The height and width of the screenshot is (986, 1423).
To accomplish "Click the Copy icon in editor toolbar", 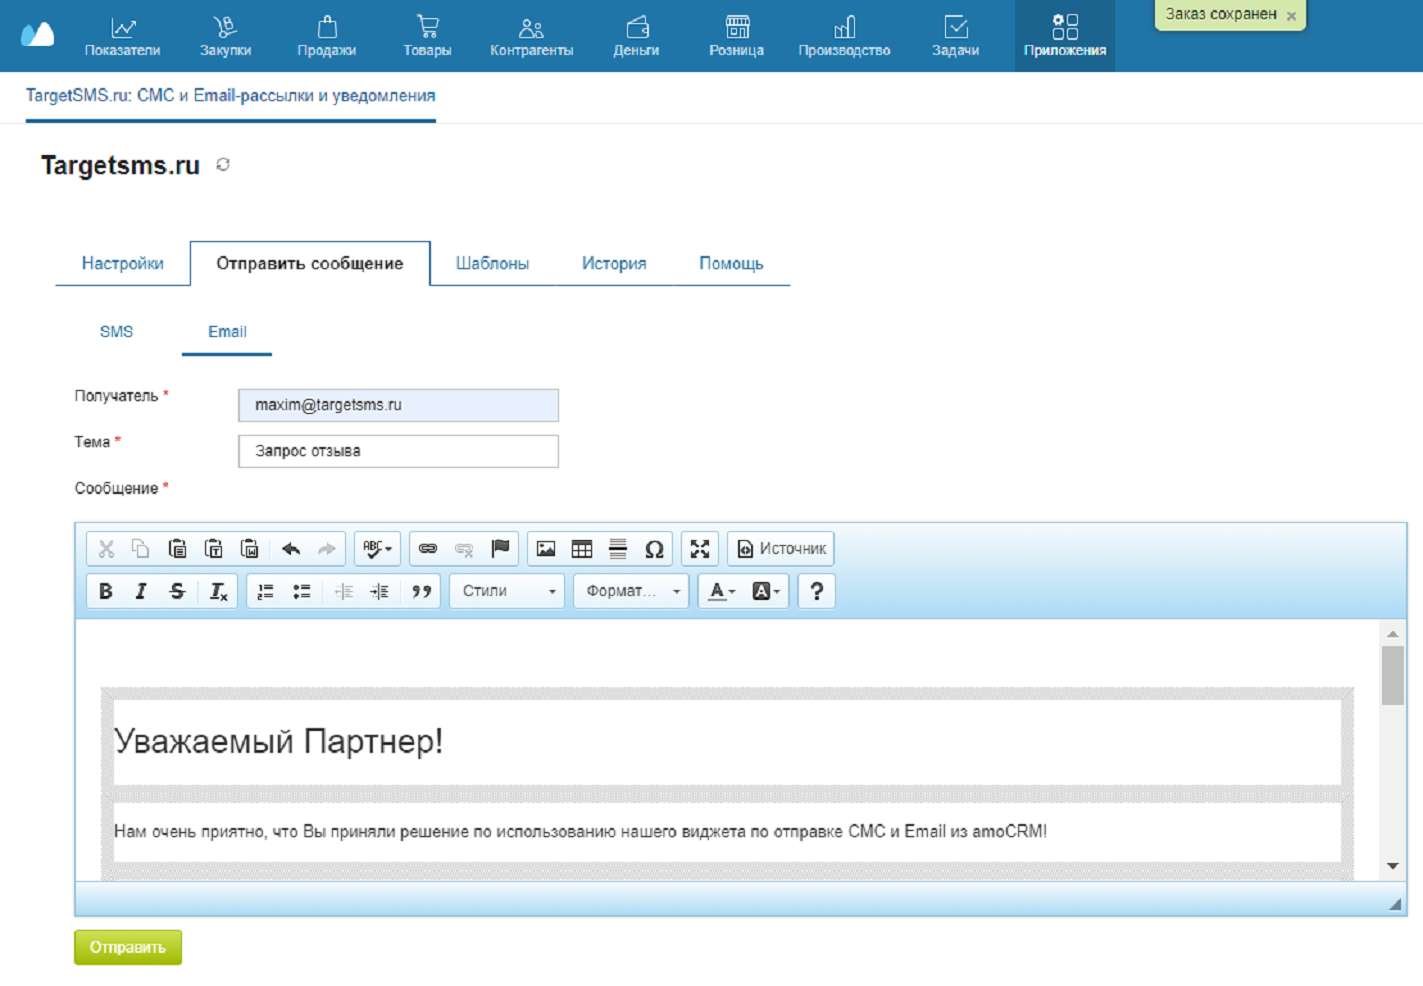I will 141,549.
